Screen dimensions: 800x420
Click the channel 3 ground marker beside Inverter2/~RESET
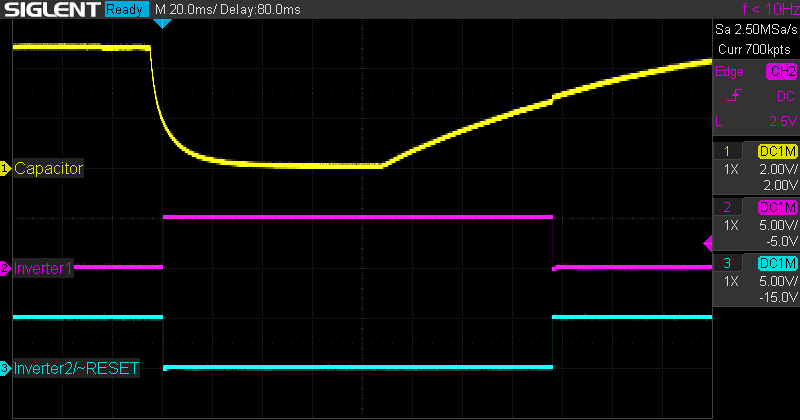tap(5, 369)
